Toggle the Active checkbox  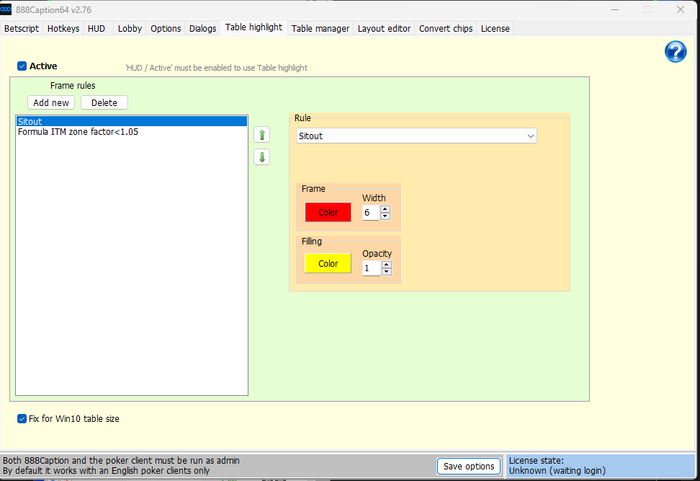[22, 66]
